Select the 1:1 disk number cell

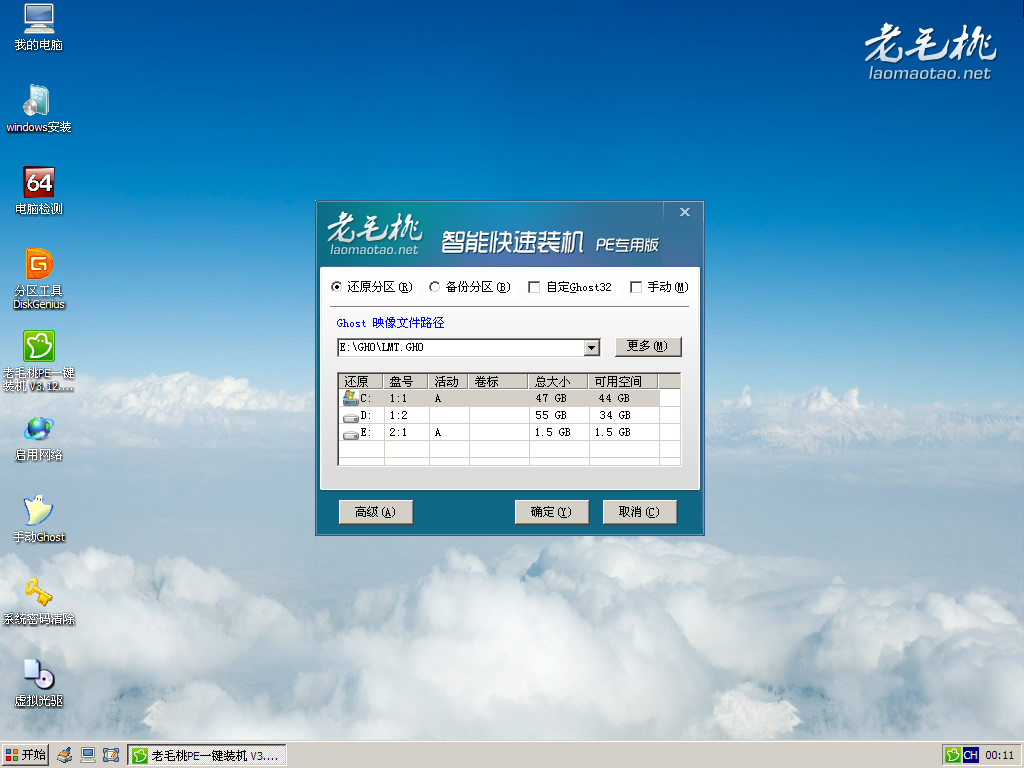[x=406, y=398]
